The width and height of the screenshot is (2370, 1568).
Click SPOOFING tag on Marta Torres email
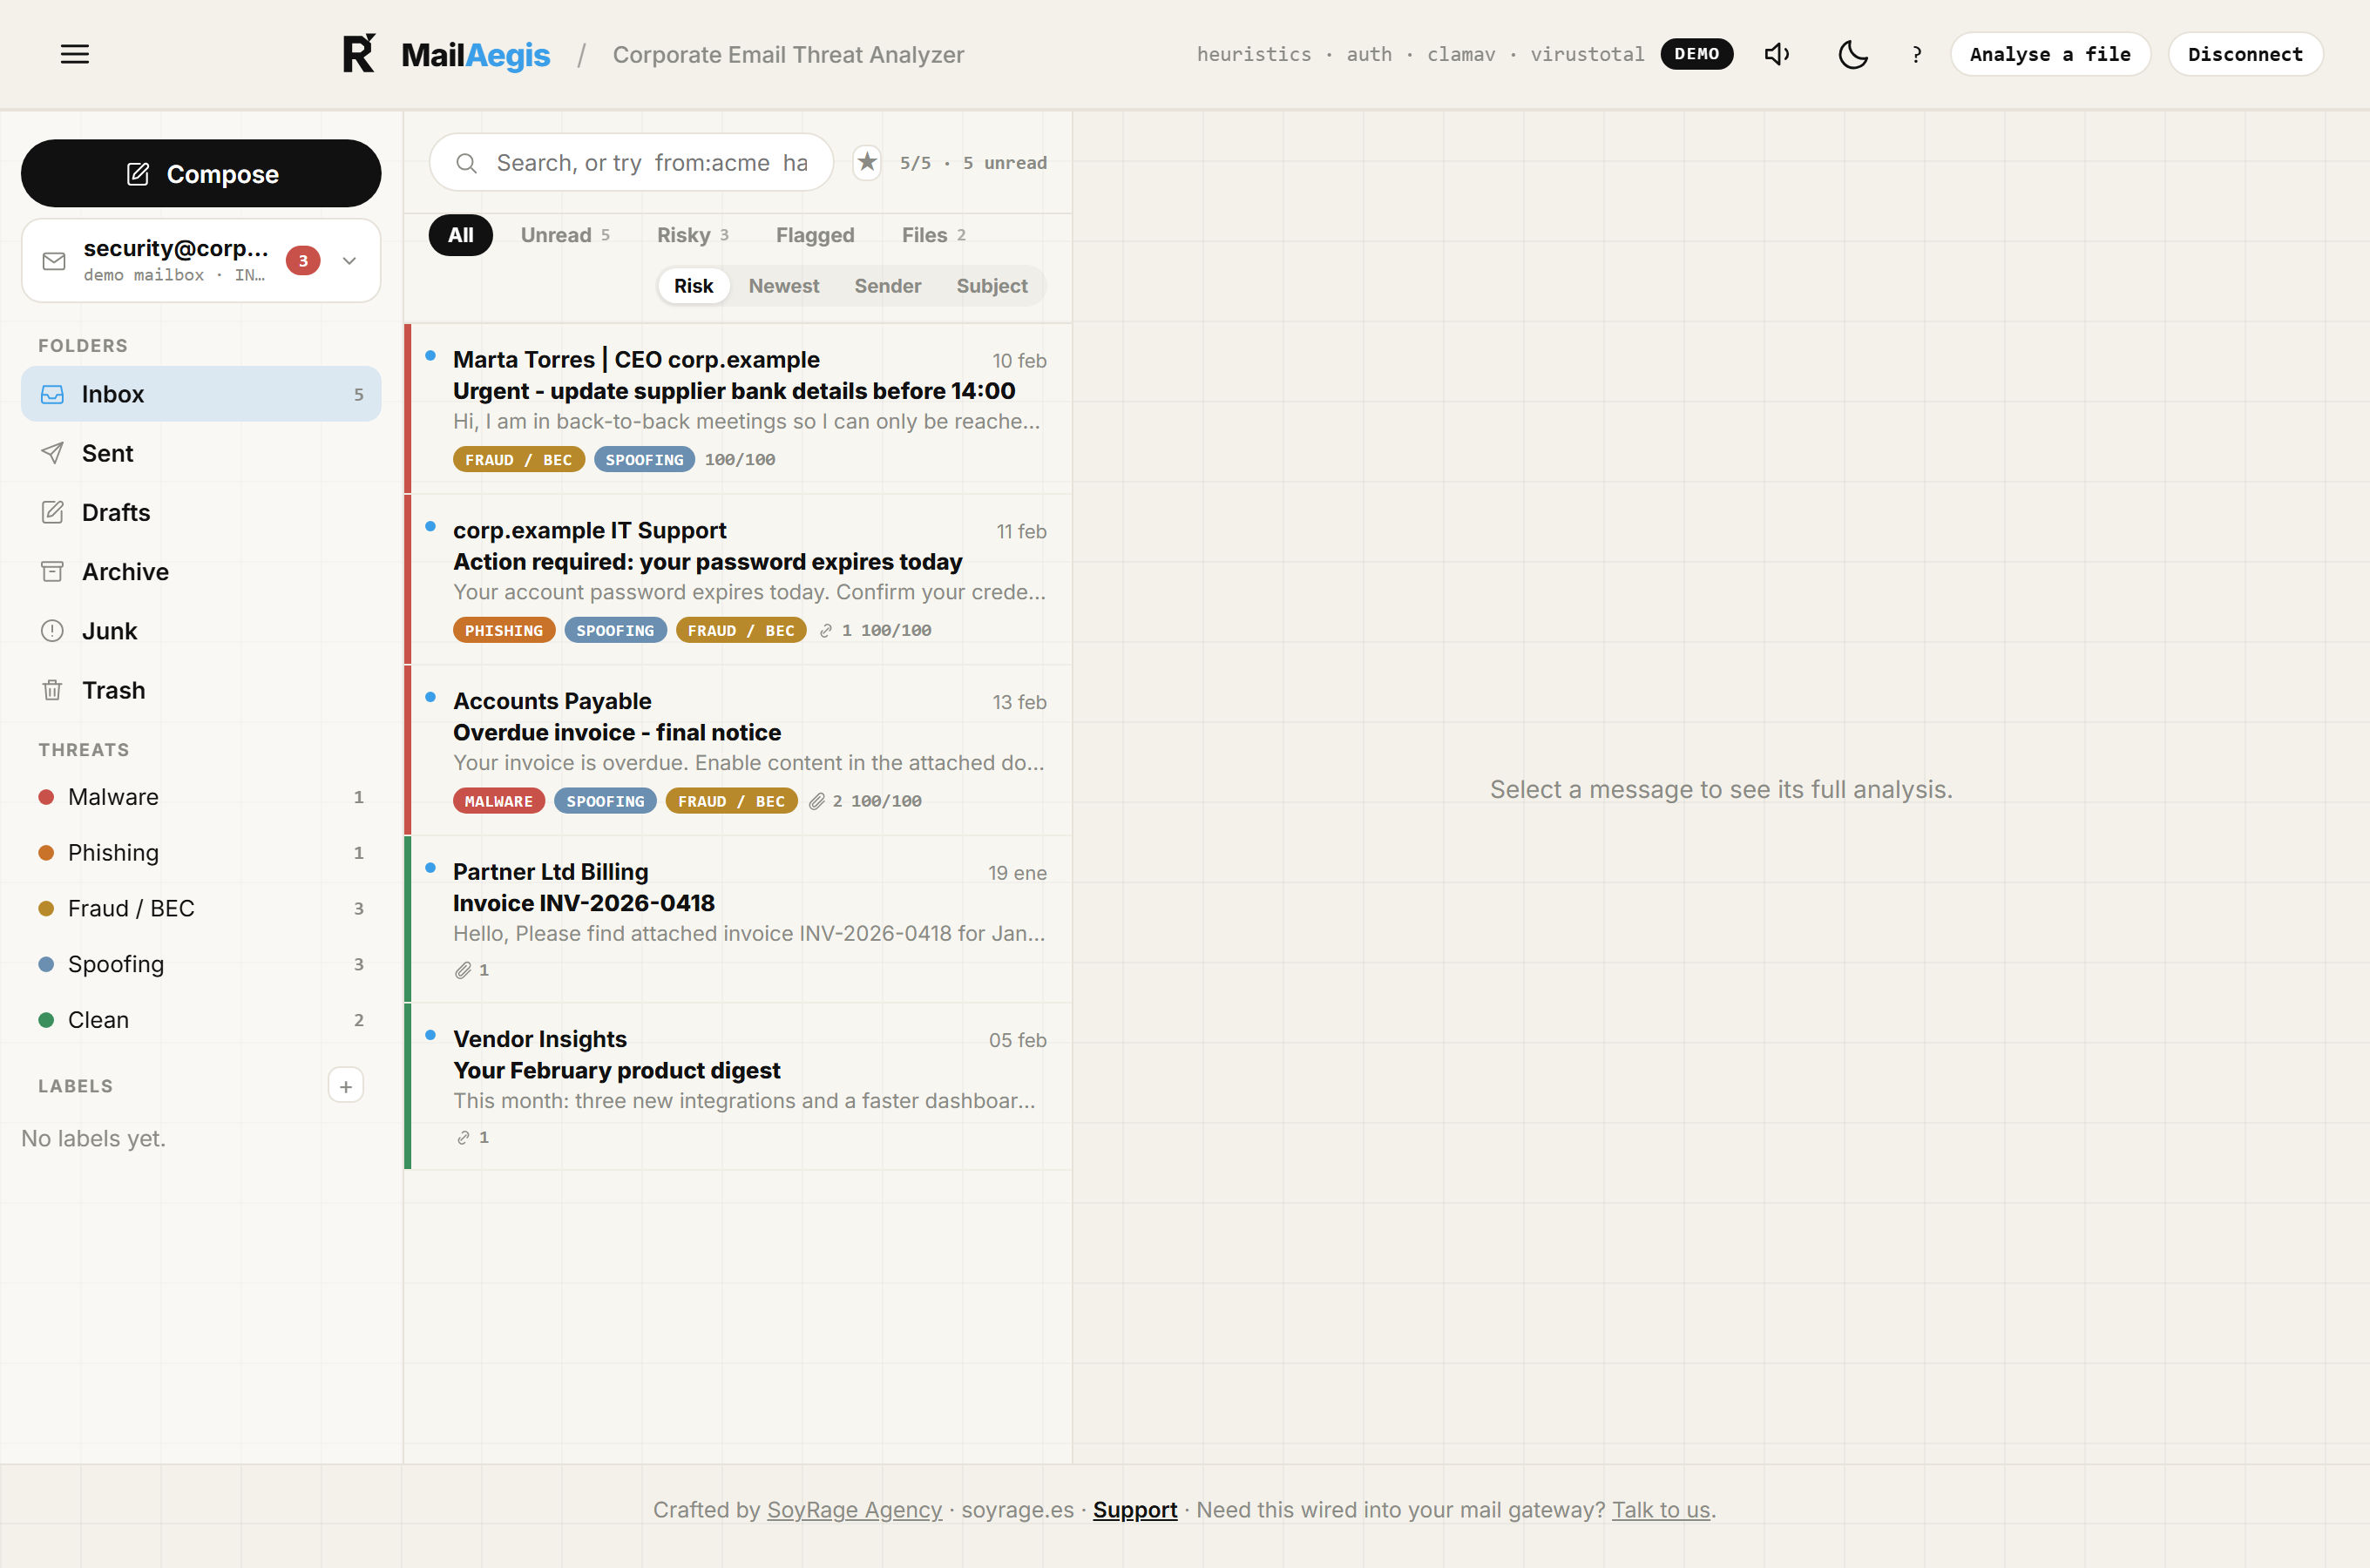(x=644, y=459)
